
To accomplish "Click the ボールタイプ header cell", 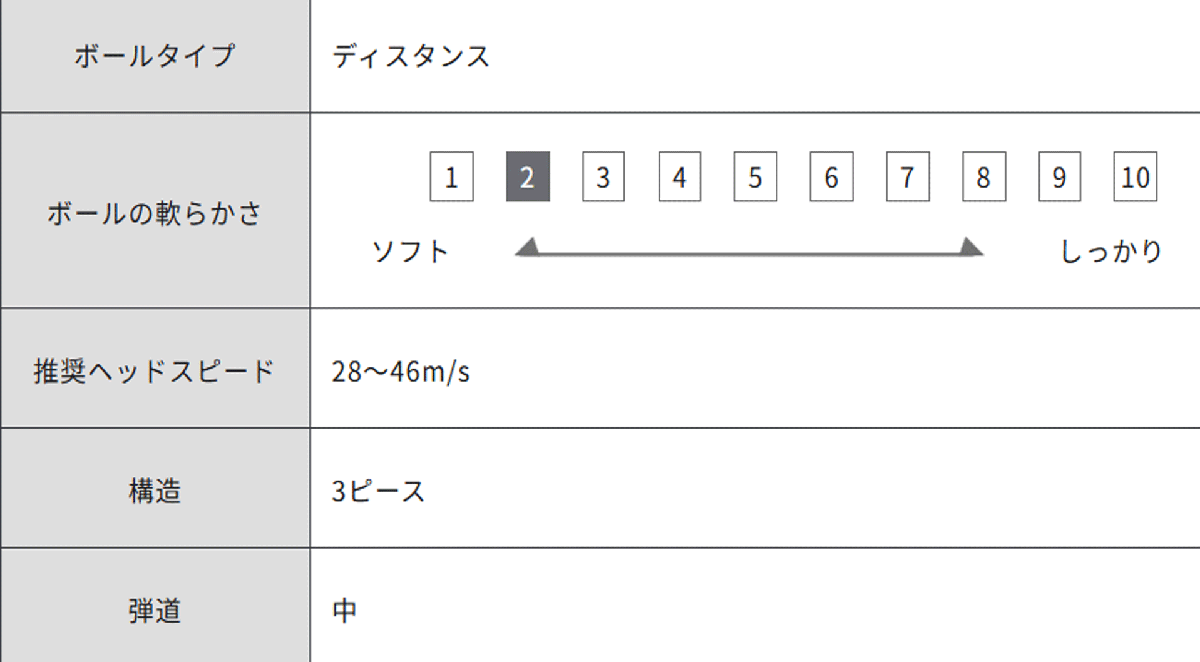I will [x=155, y=56].
